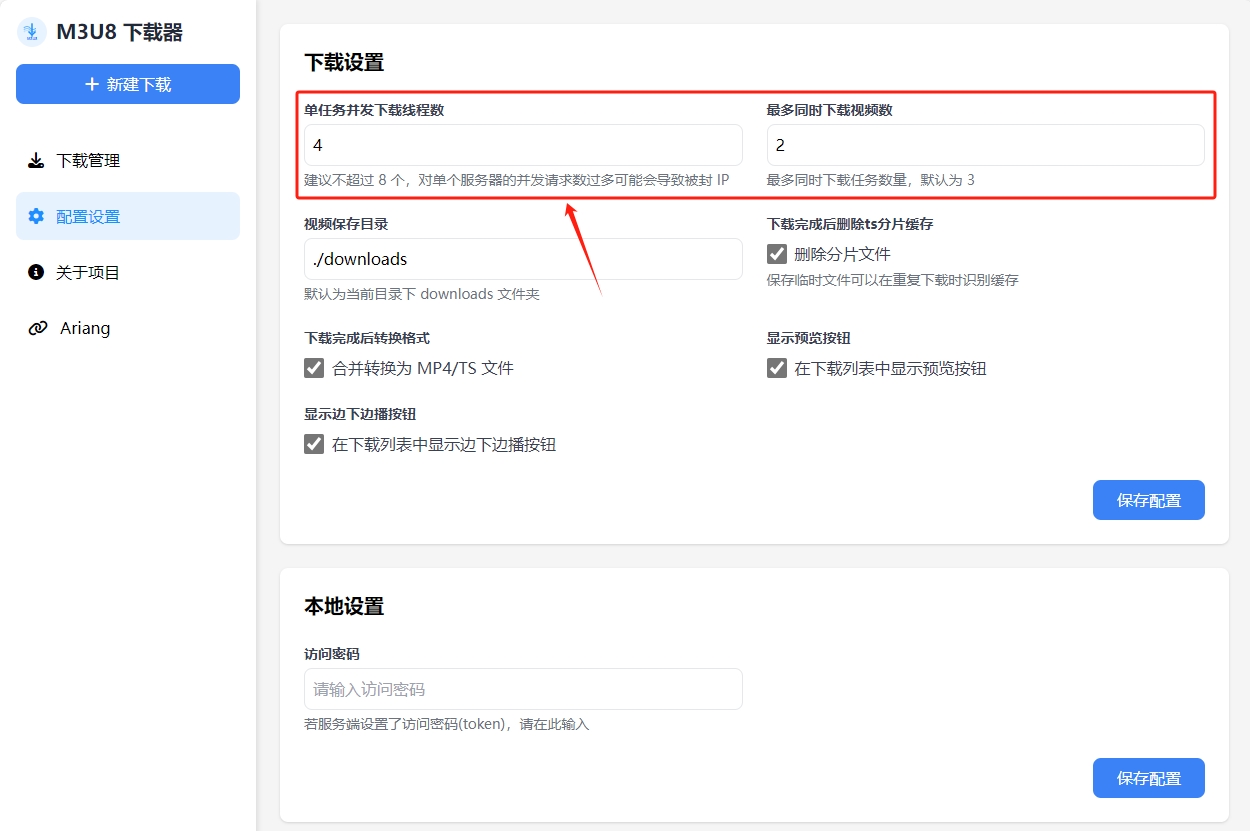Click the plus icon in 新建下载 button
Image resolution: width=1250 pixels, height=831 pixels.
click(x=92, y=84)
